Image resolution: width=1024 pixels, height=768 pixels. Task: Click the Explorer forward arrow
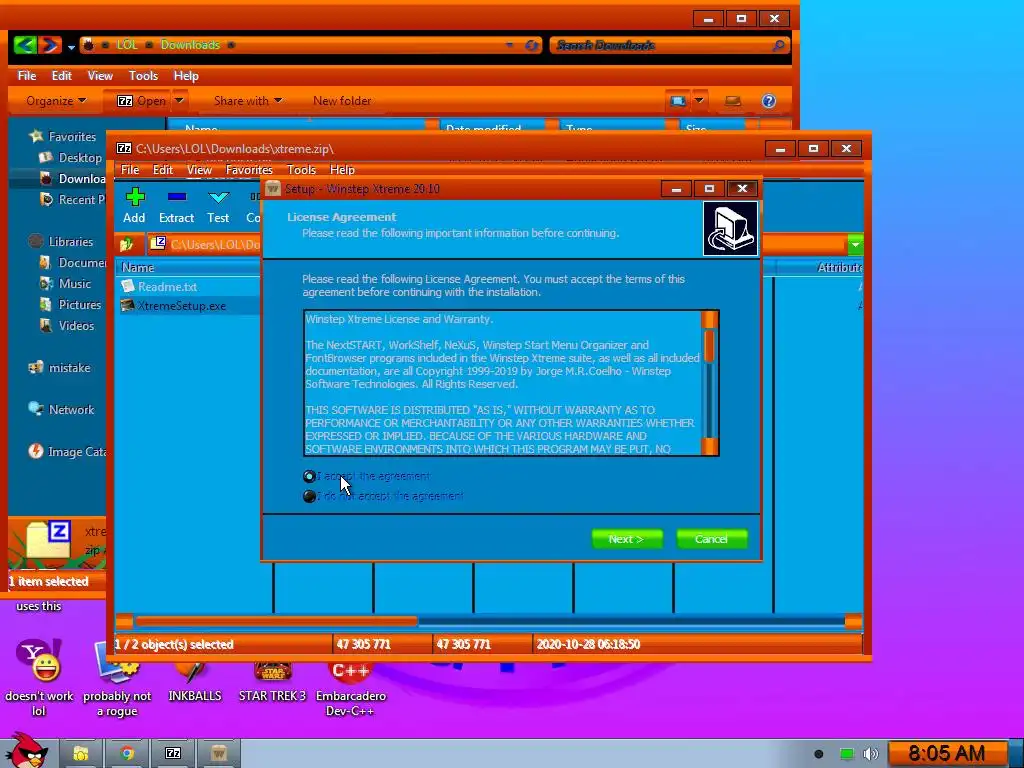[50, 45]
